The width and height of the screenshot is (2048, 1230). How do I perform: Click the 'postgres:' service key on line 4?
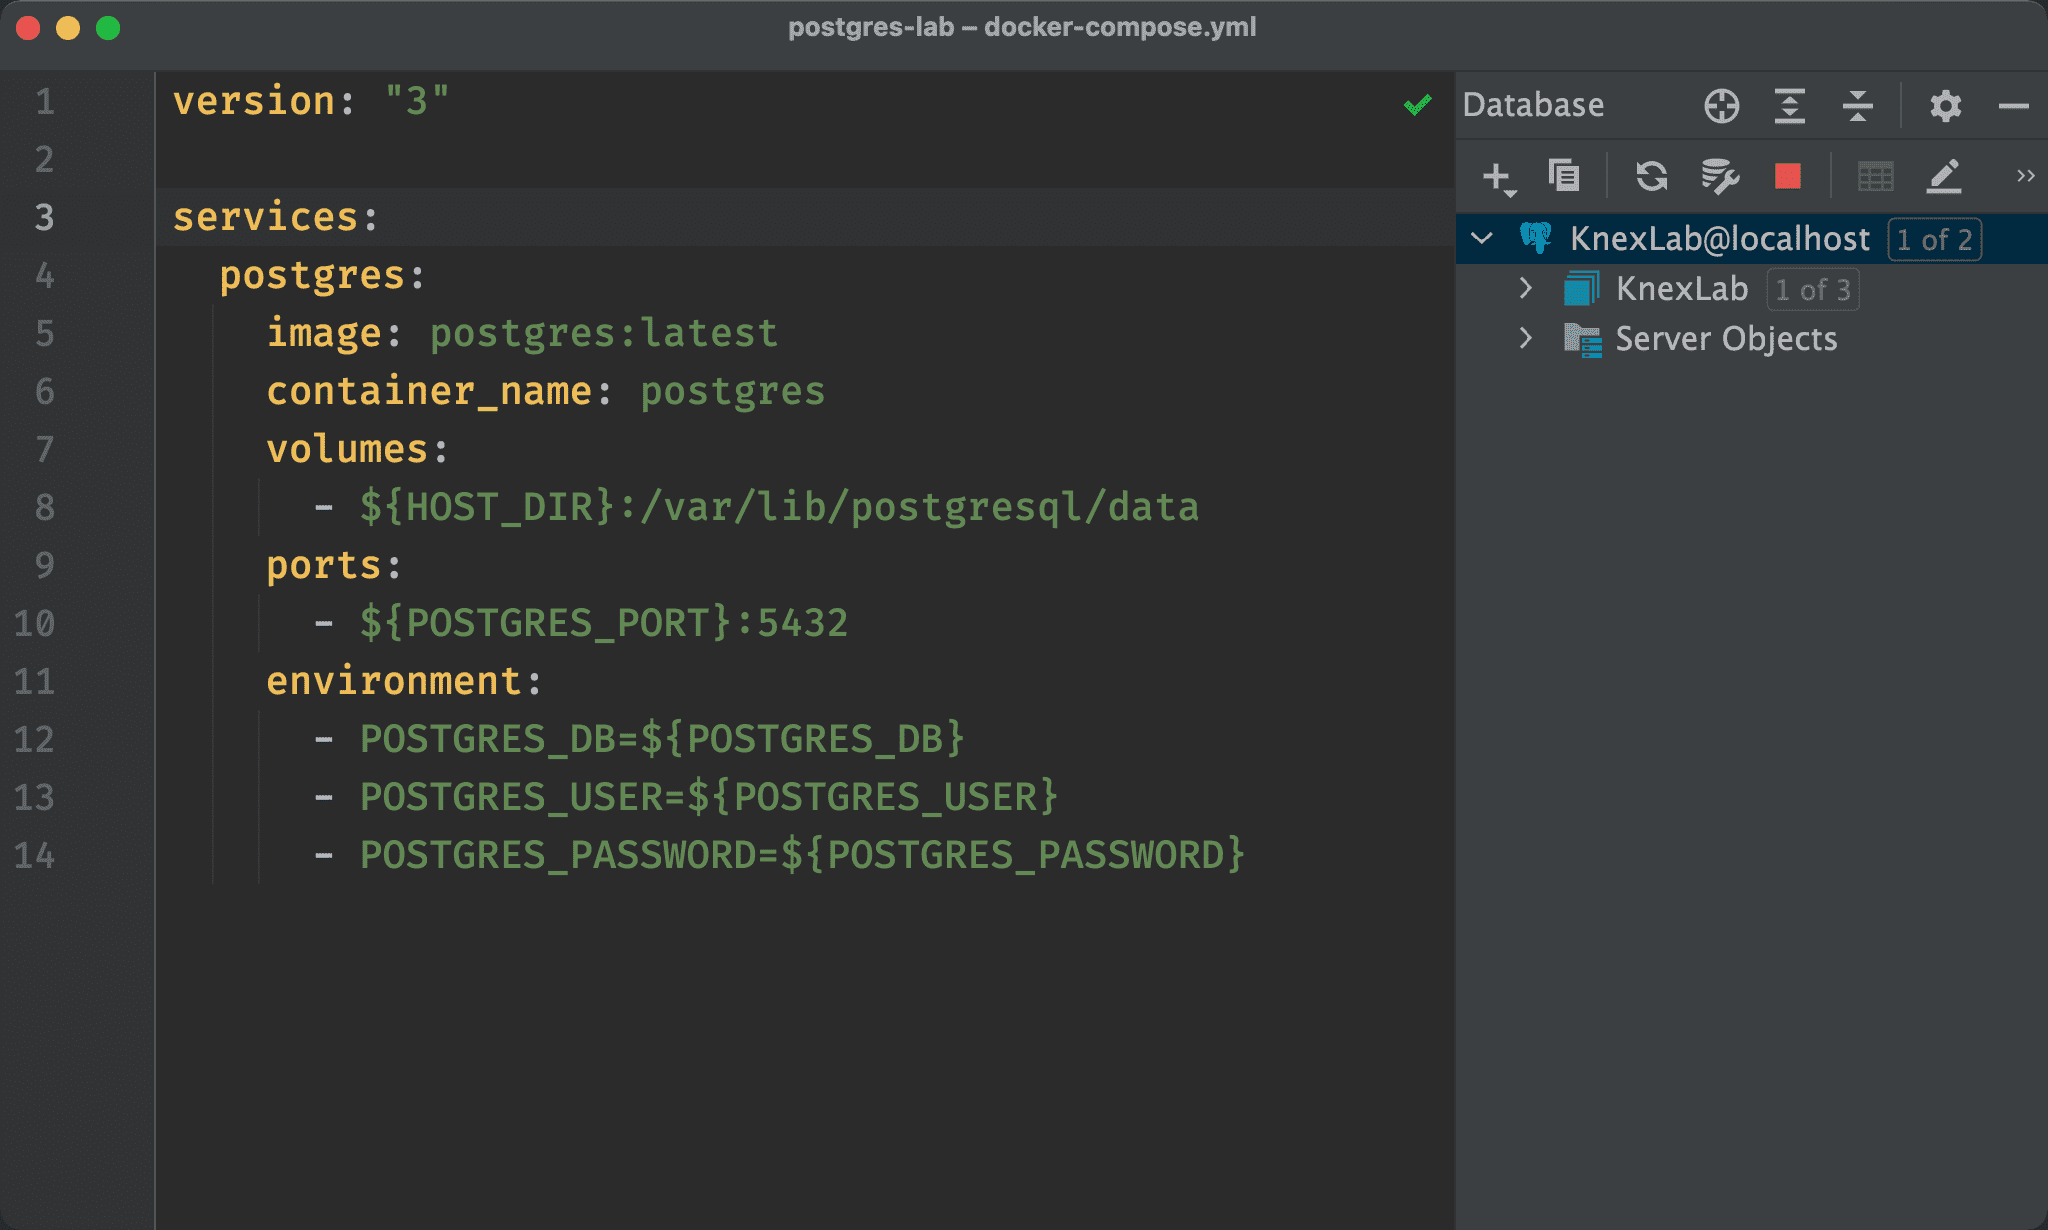[322, 275]
